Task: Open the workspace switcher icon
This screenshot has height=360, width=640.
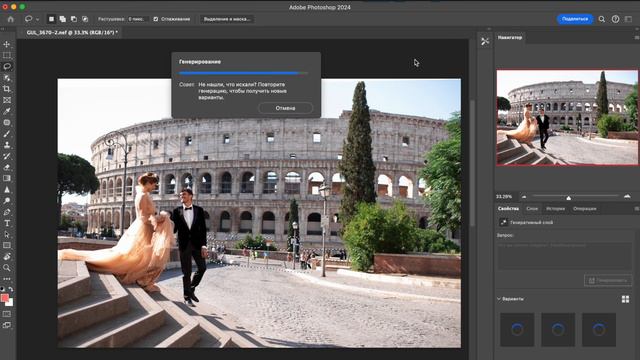Action: [629, 19]
